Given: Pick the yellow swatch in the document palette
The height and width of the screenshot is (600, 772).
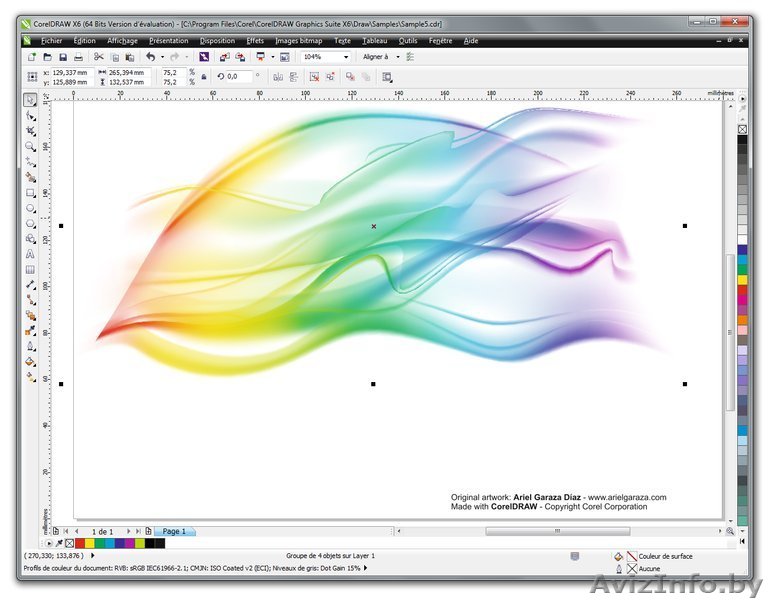Looking at the screenshot, I should pyautogui.click(x=90, y=543).
